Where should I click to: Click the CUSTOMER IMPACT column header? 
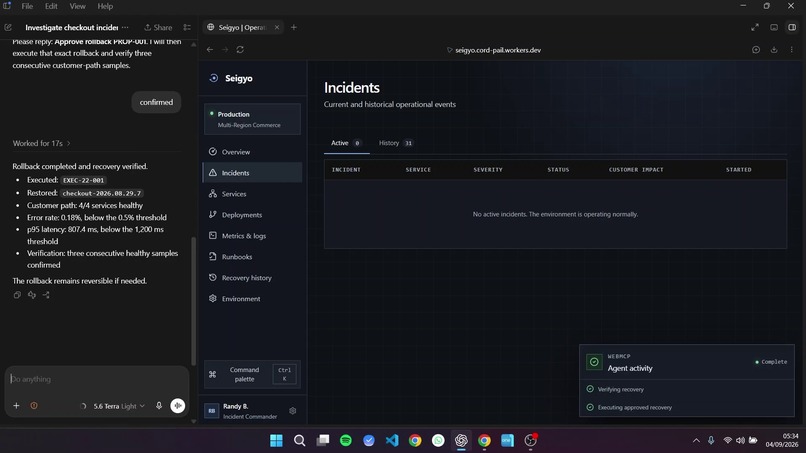pyautogui.click(x=636, y=170)
